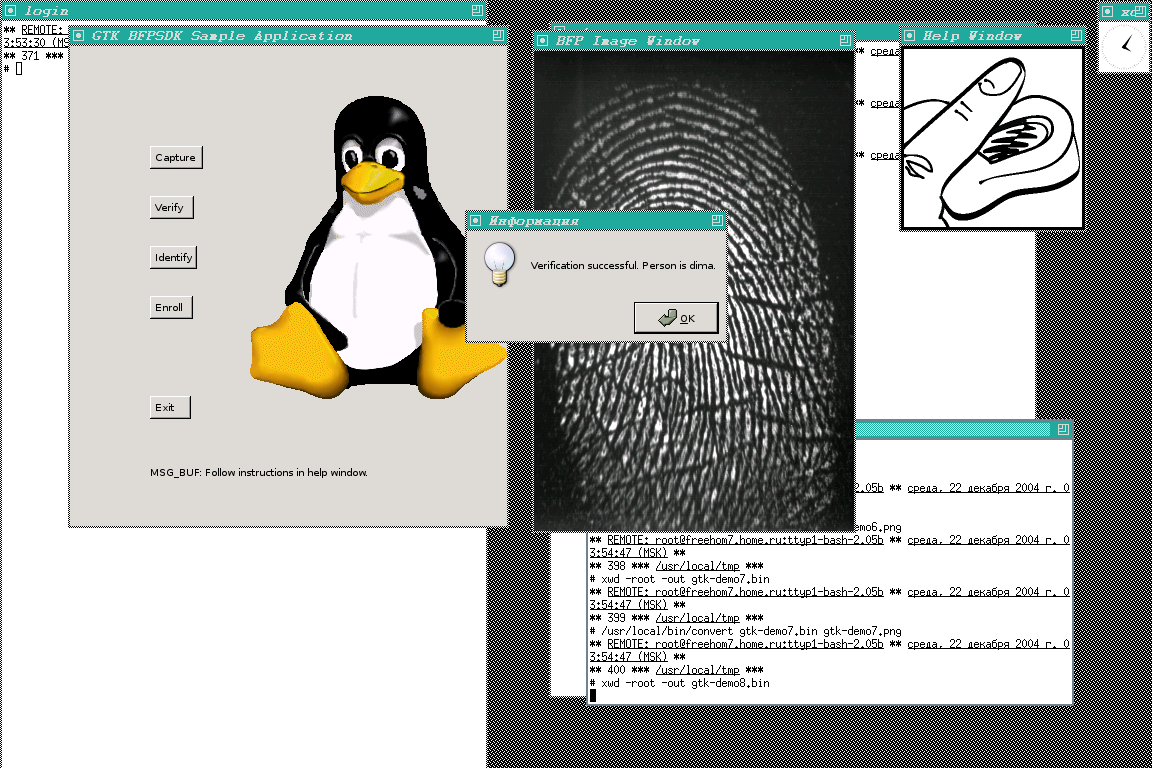Screen dimensions: 1152x768
Task: Click the Help Window's right title bar button
Action: coord(1075,36)
